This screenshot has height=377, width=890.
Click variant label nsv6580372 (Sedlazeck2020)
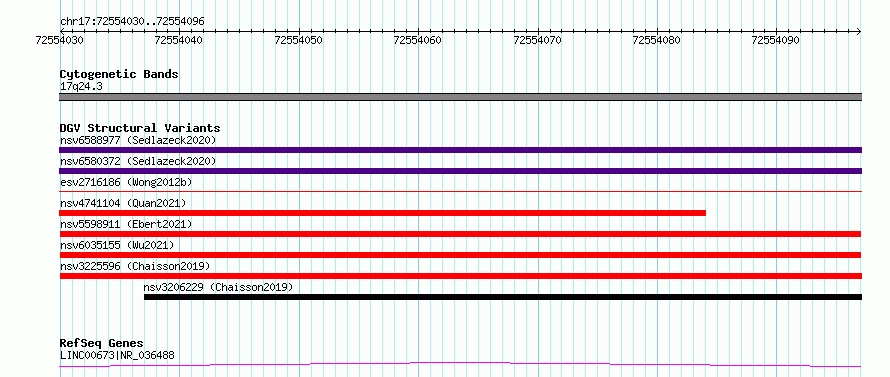coord(138,161)
